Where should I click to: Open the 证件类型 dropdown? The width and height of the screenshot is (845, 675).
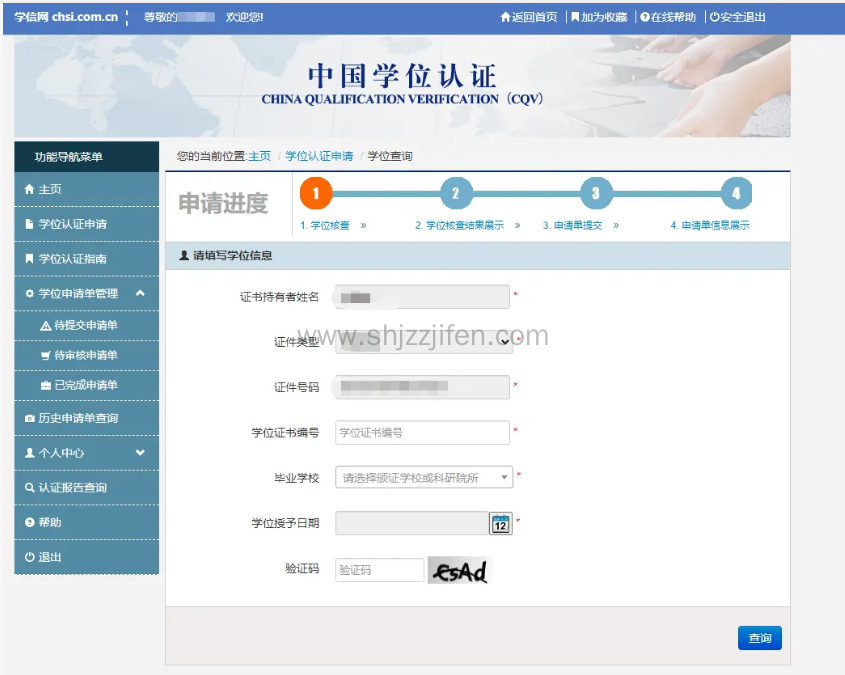point(423,341)
